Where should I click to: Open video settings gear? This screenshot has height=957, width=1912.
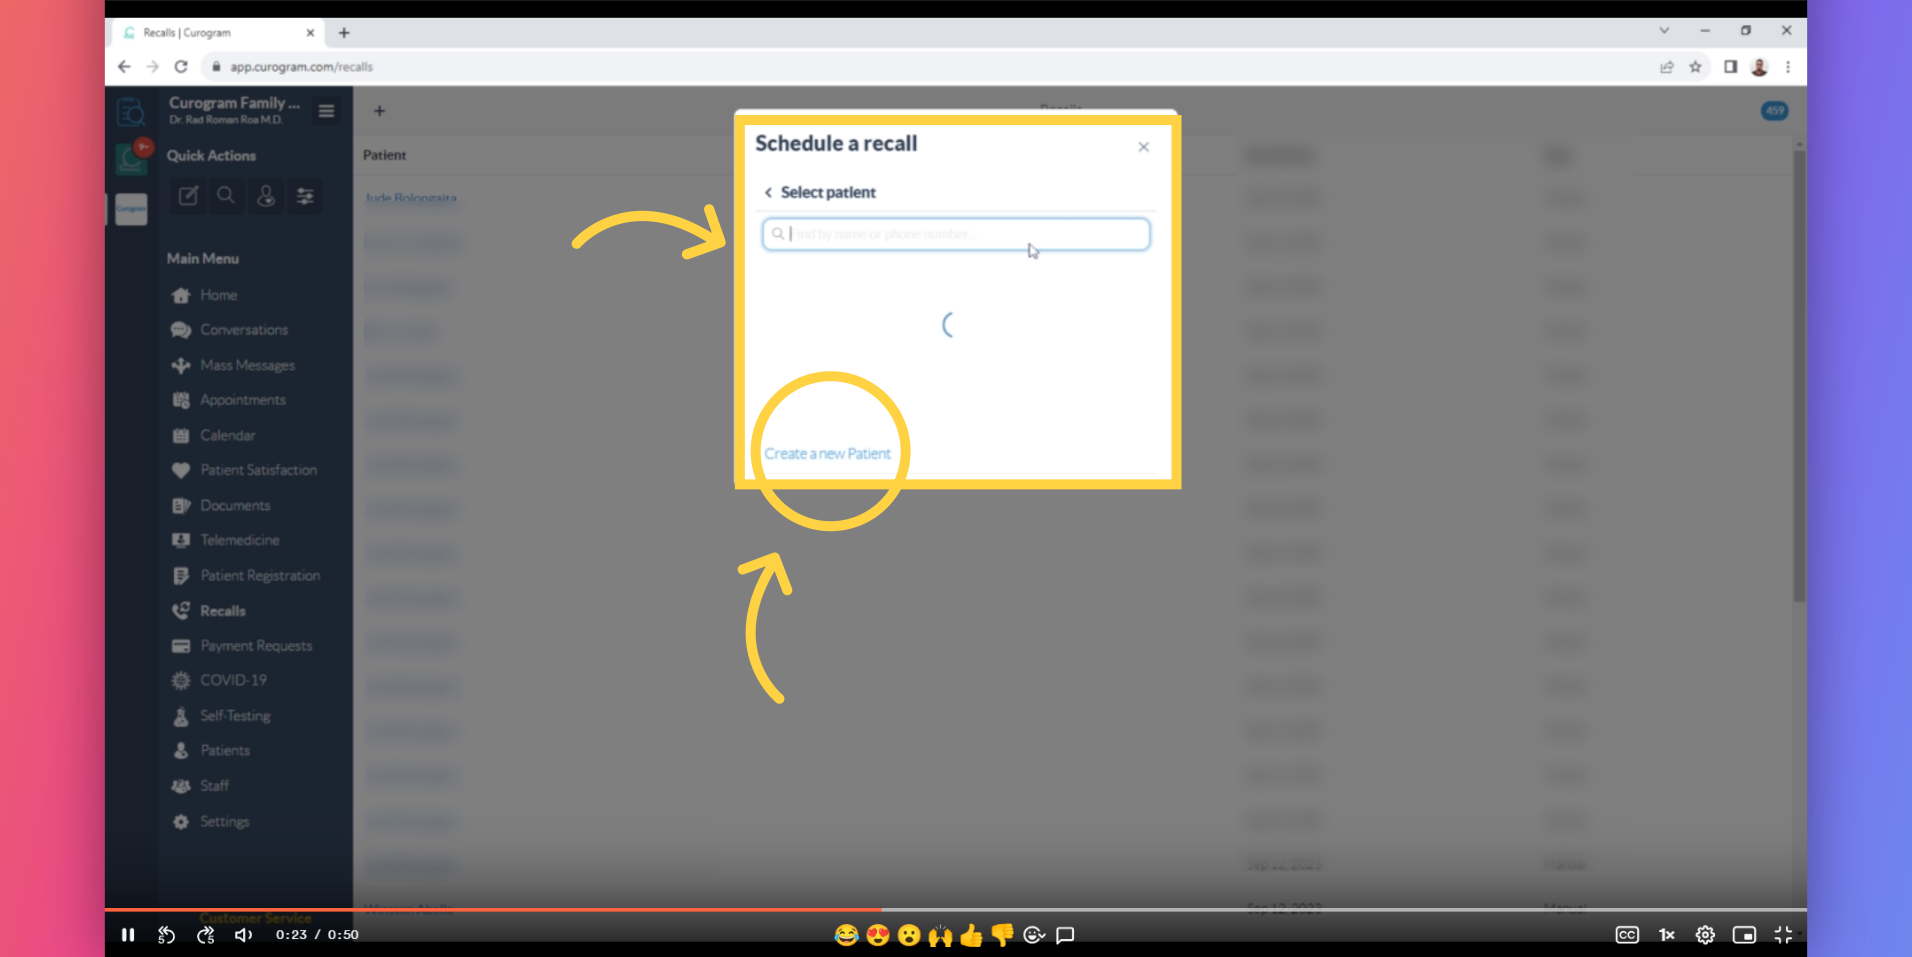pos(1705,935)
